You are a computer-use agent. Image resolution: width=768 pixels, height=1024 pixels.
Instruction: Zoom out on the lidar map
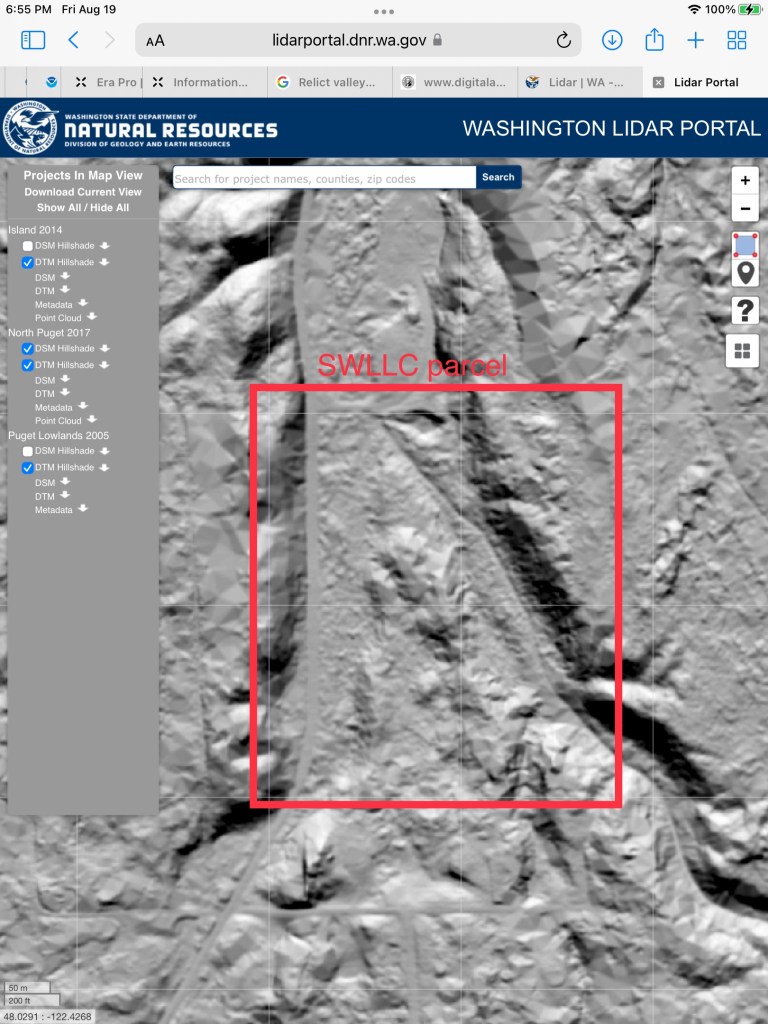pyautogui.click(x=745, y=209)
